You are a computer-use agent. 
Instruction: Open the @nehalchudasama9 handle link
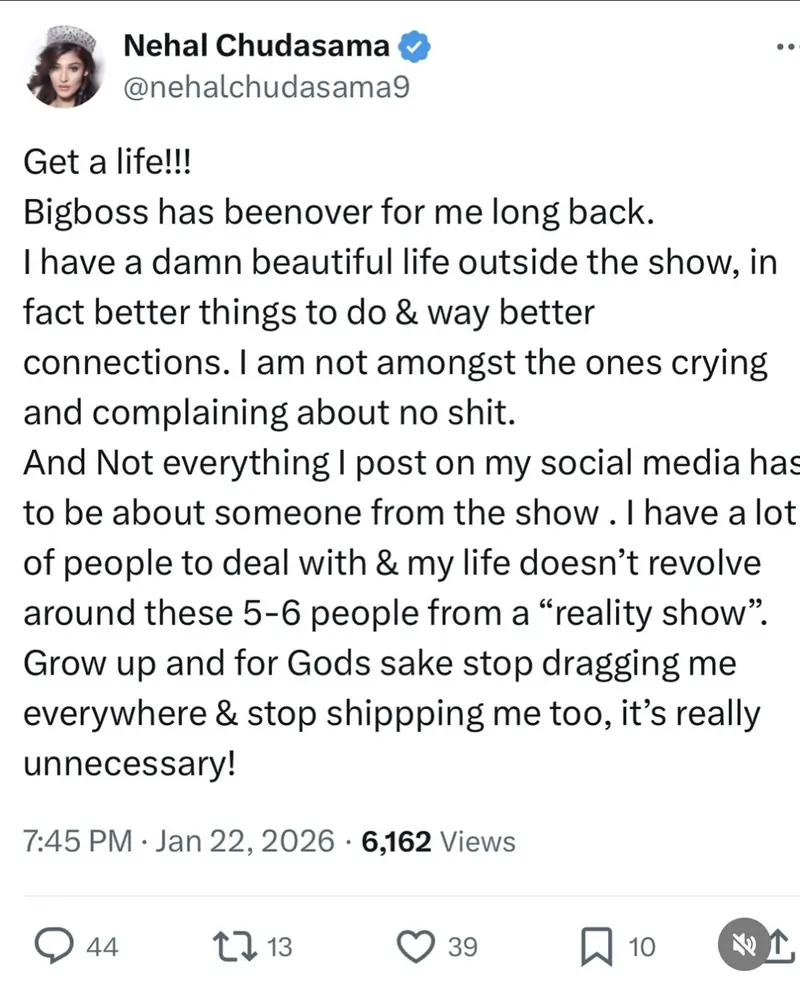tap(265, 88)
